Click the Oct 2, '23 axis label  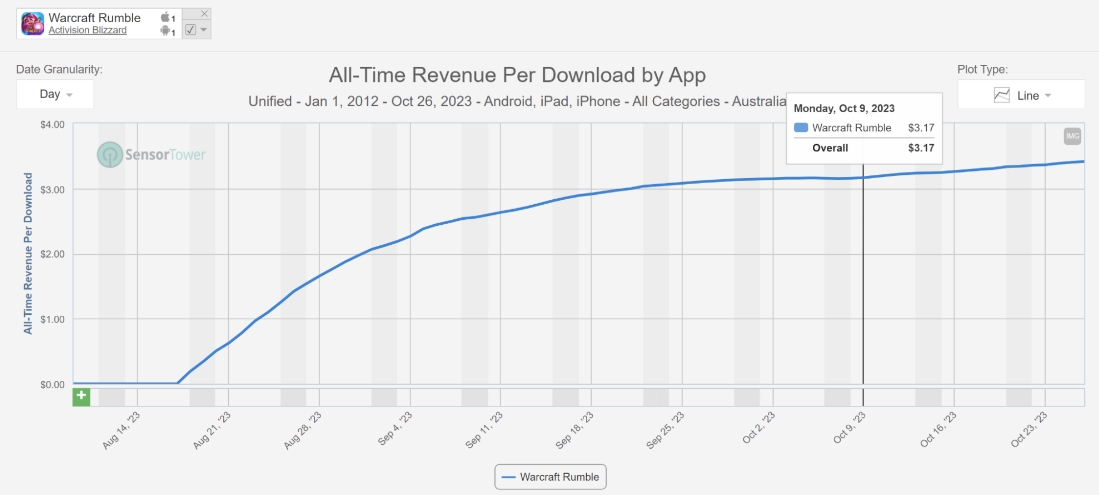click(759, 429)
